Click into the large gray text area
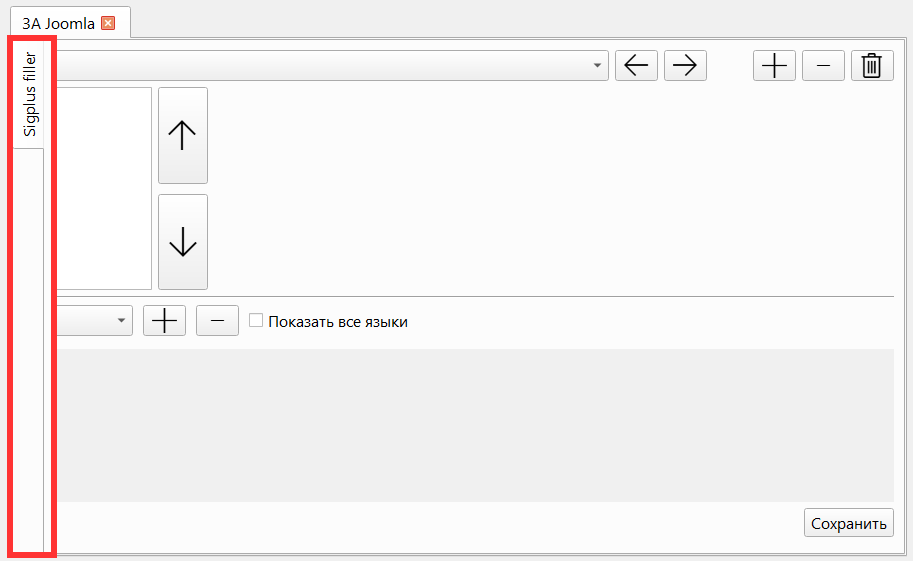 pos(475,425)
